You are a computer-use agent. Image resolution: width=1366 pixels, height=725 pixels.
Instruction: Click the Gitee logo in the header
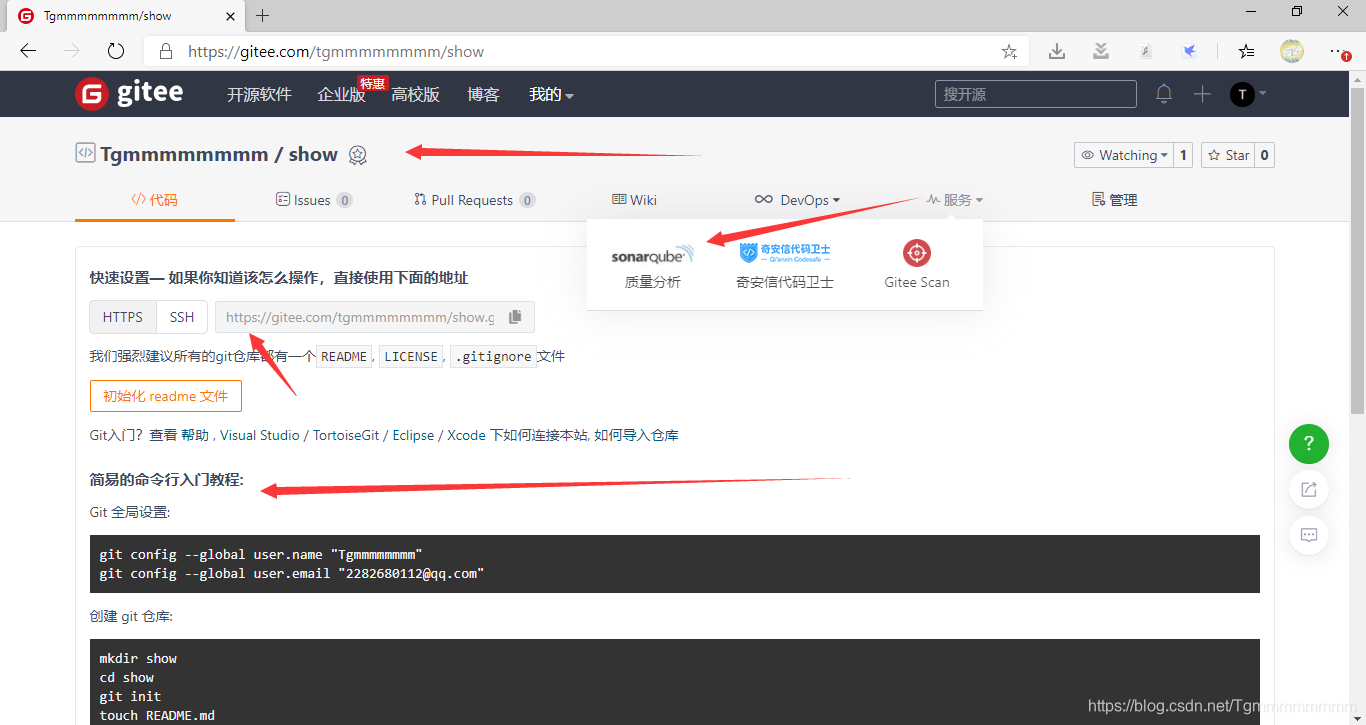[x=129, y=94]
